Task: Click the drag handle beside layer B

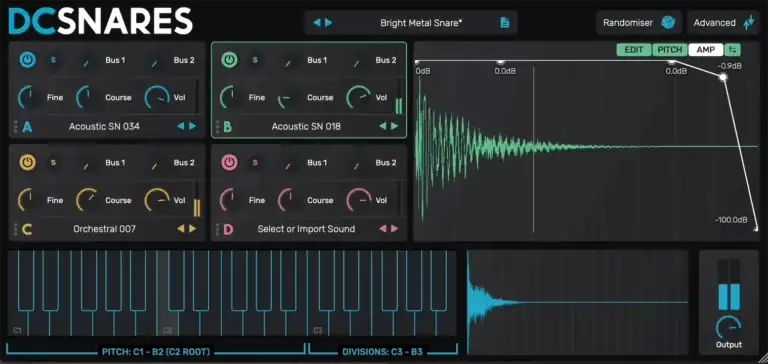Action: [x=217, y=127]
